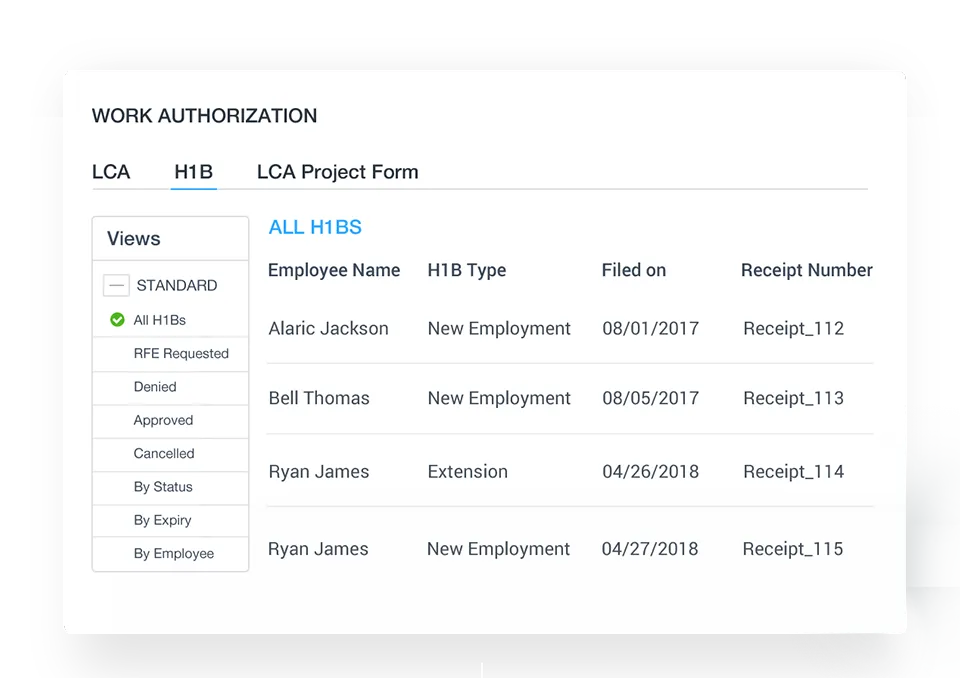960x678 pixels.
Task: Open the Bell Thomas record
Action: pos(319,398)
